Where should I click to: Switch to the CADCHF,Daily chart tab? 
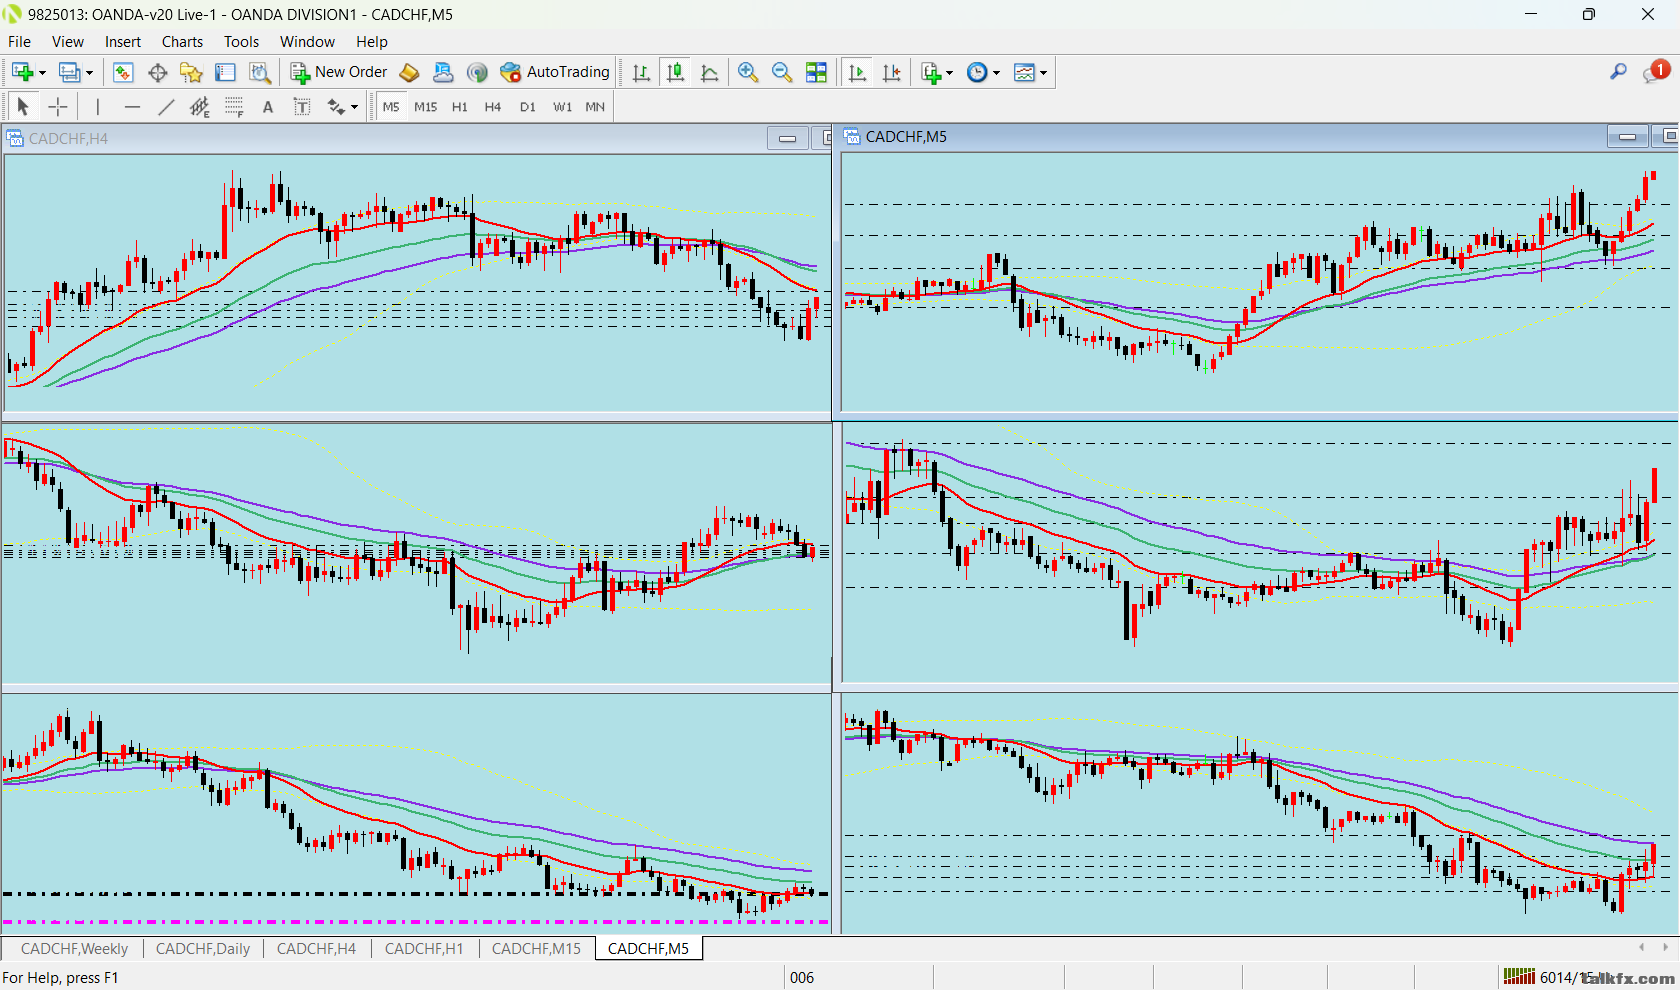click(x=203, y=949)
